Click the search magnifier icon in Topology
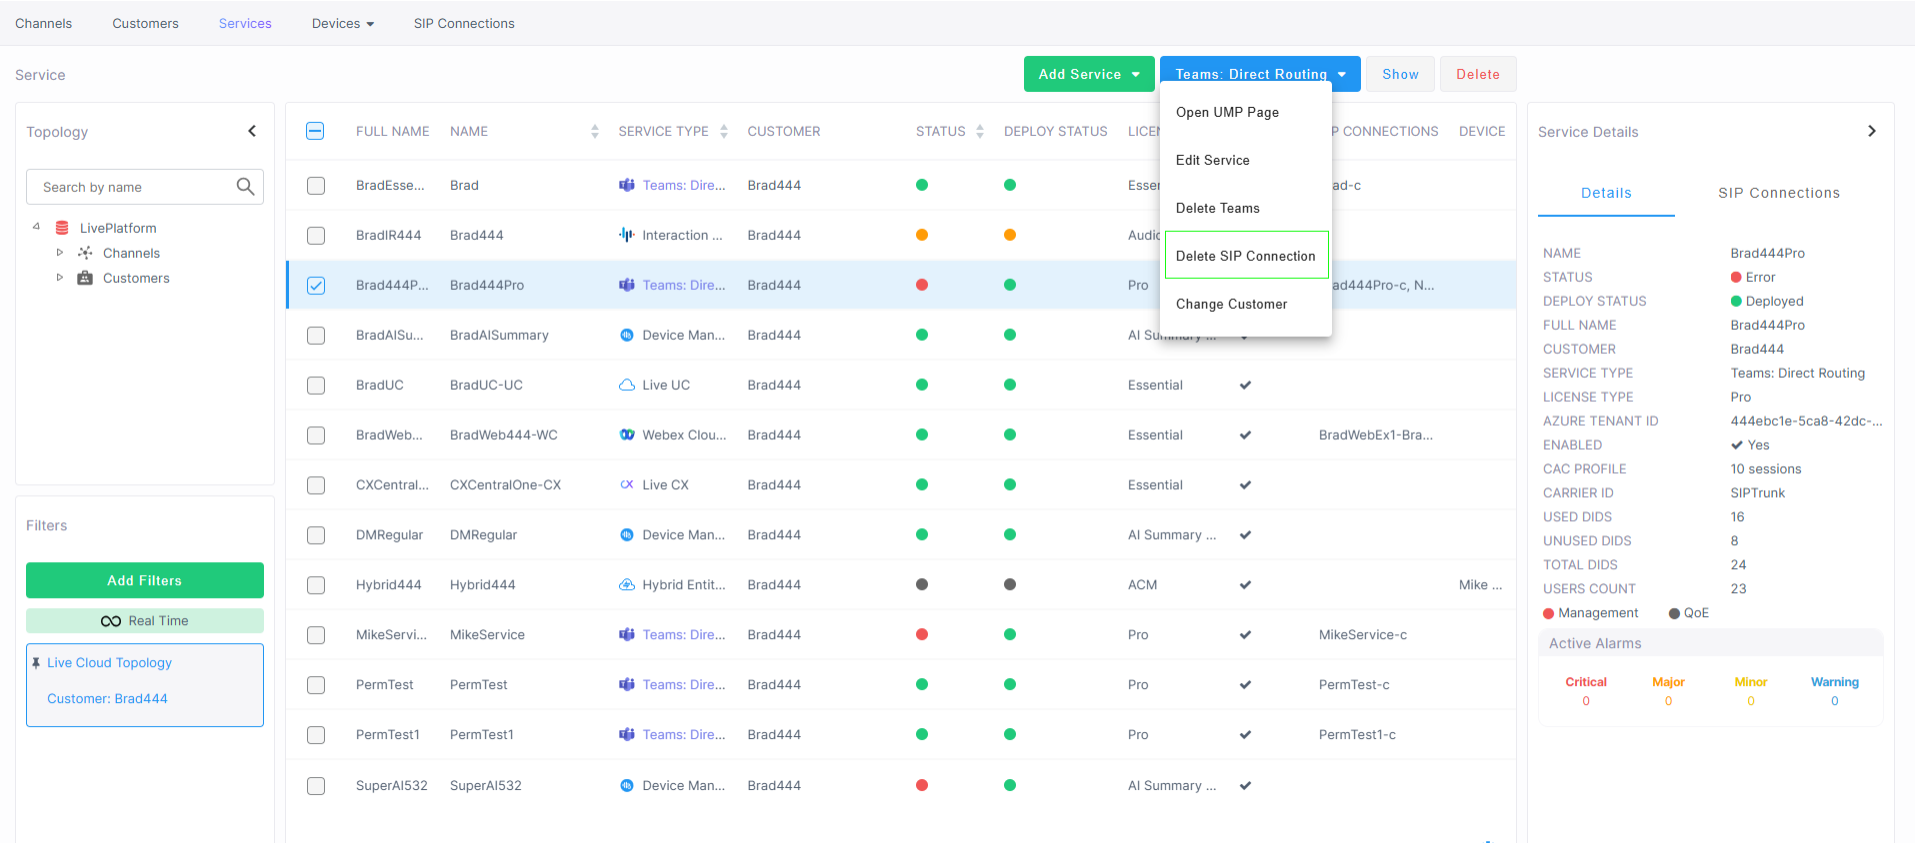The height and width of the screenshot is (843, 1915). click(245, 187)
